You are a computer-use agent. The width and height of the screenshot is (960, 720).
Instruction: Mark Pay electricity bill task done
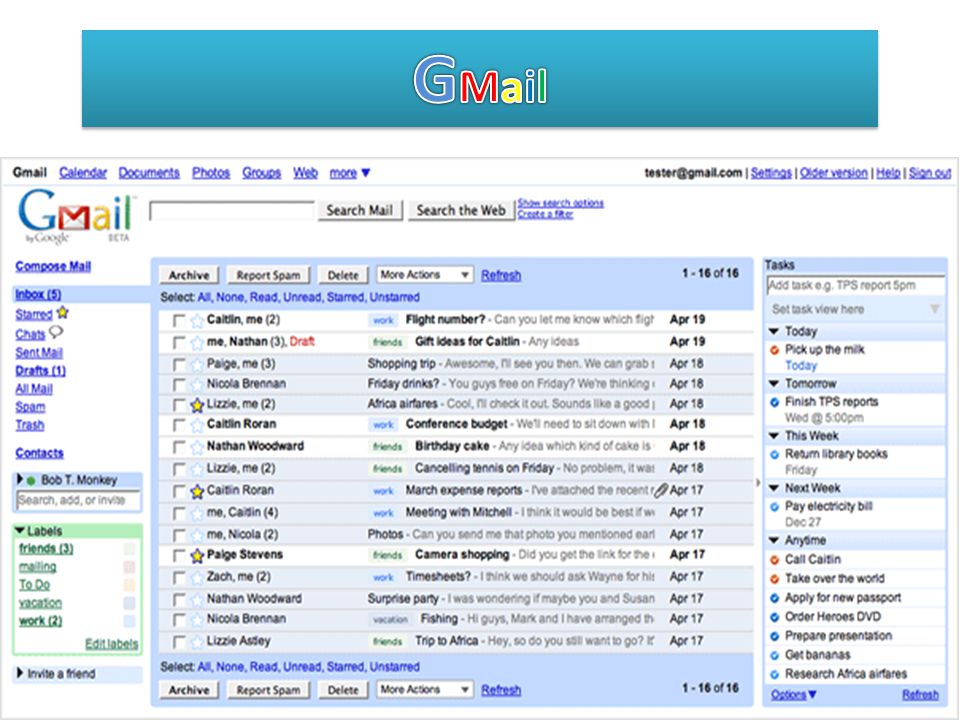[774, 506]
